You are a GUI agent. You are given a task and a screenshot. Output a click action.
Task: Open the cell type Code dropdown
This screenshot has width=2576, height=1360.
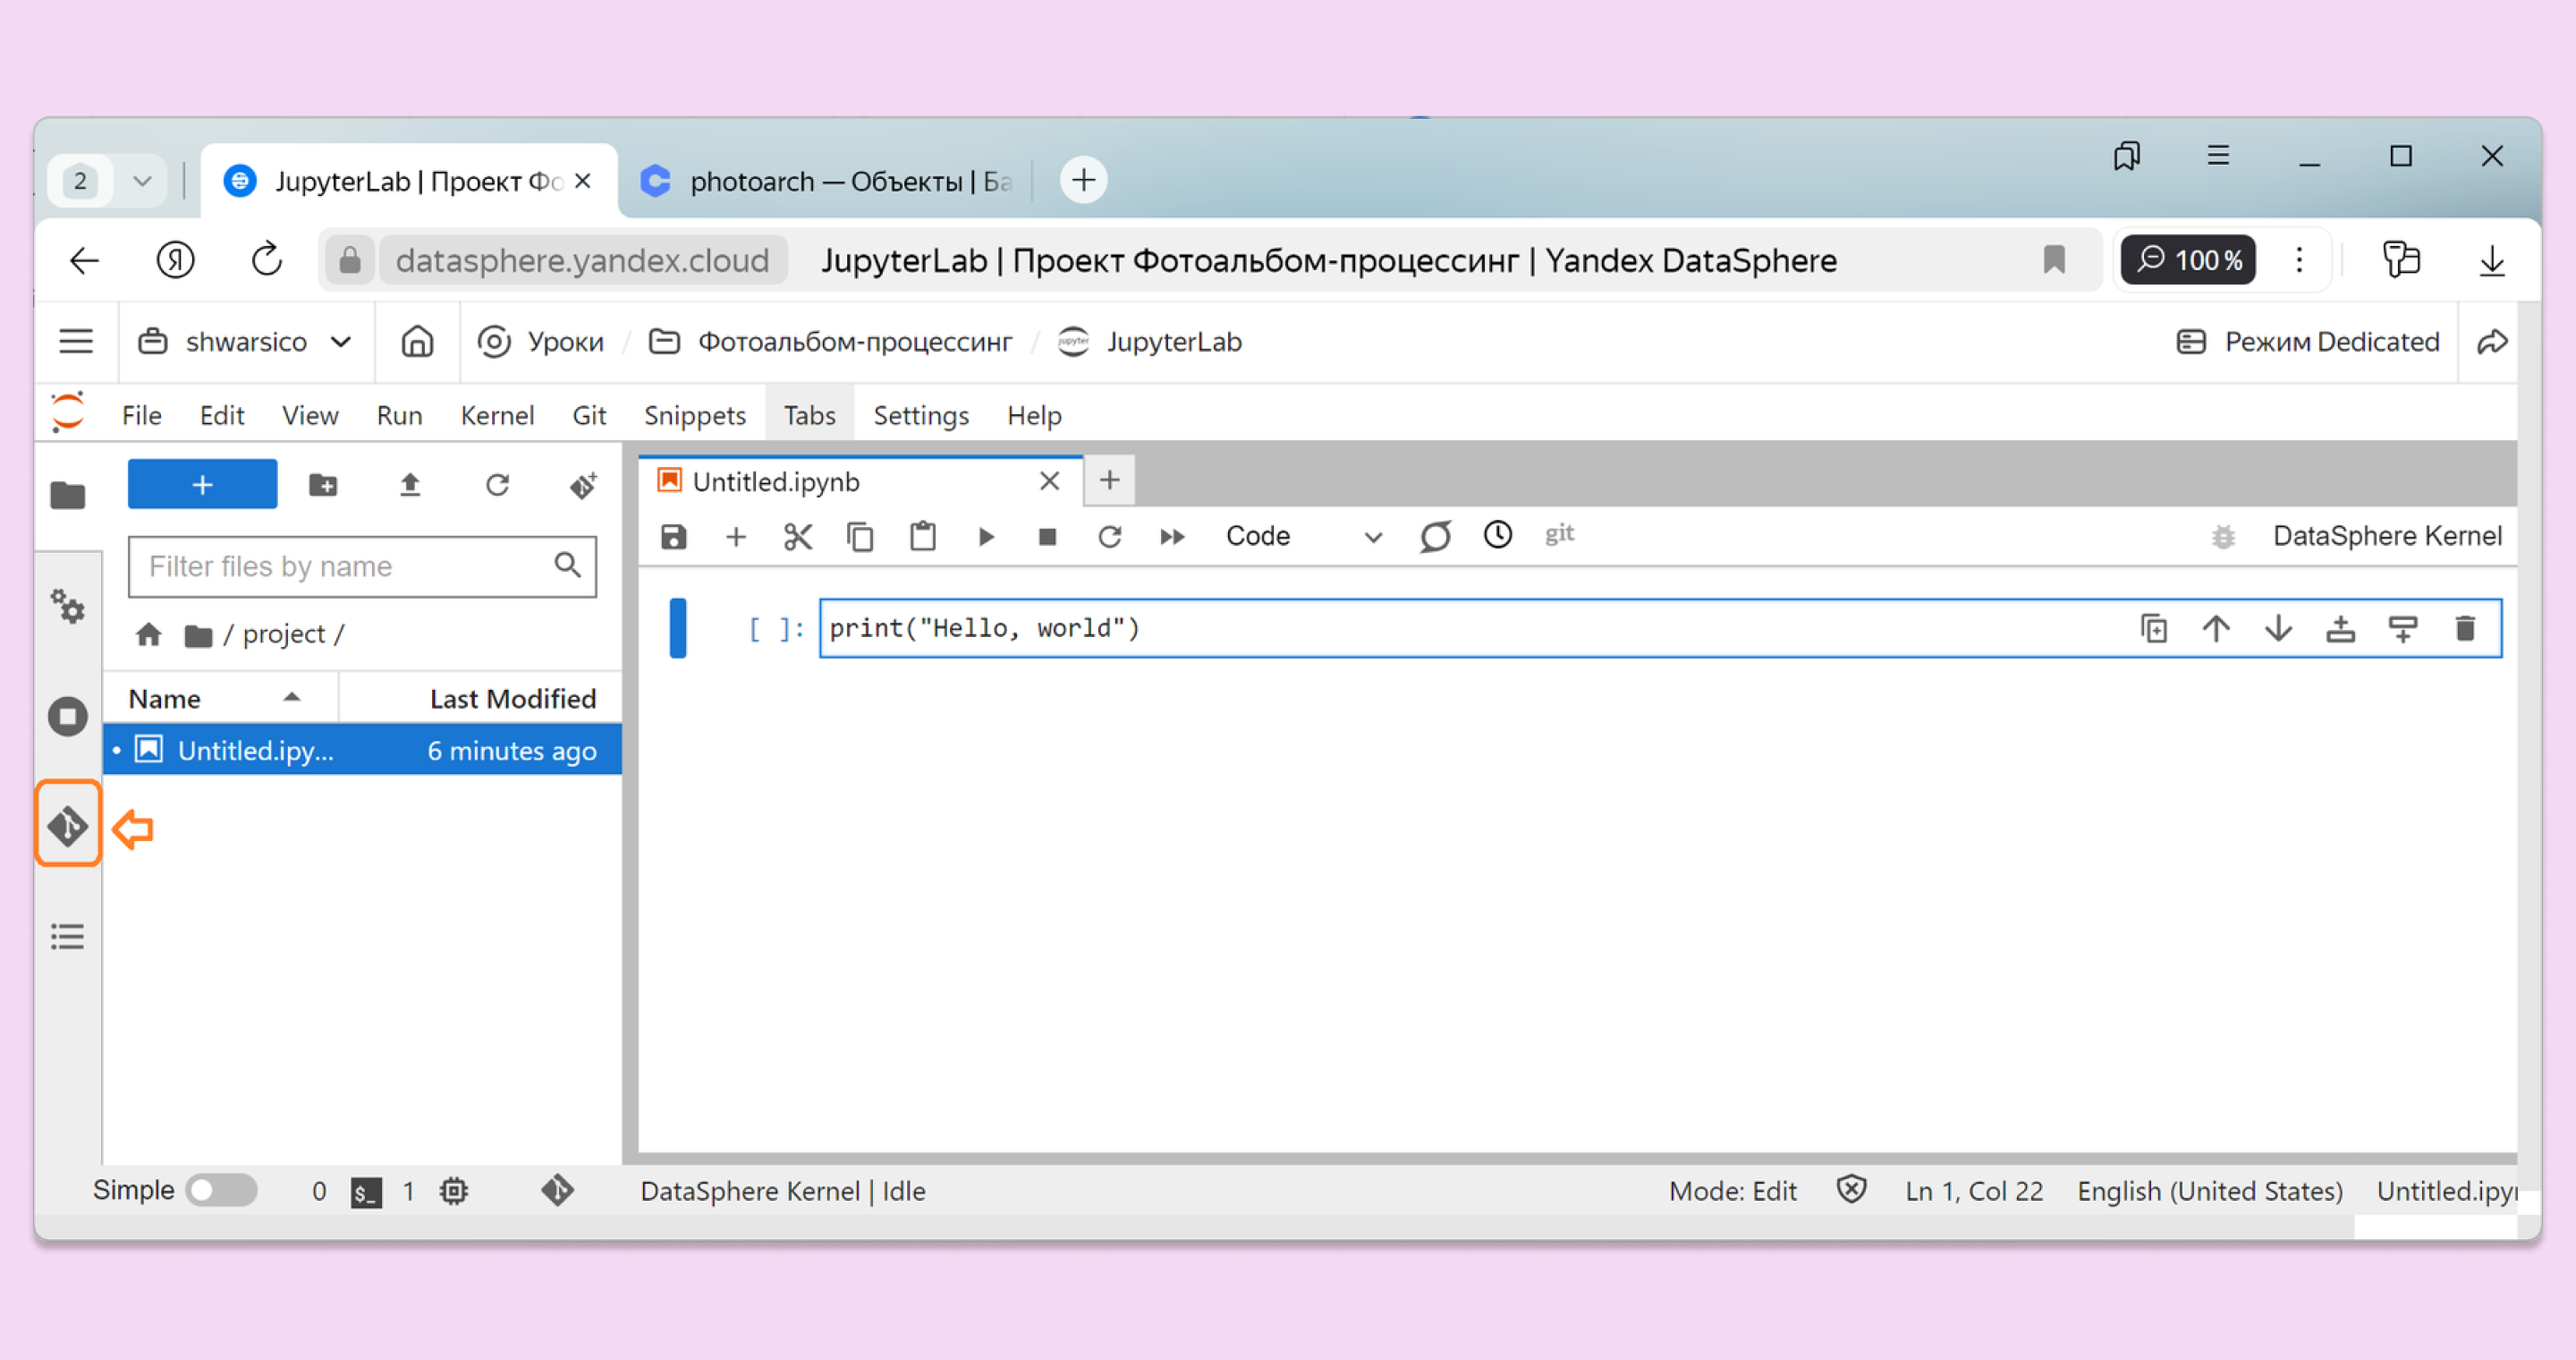click(1304, 536)
